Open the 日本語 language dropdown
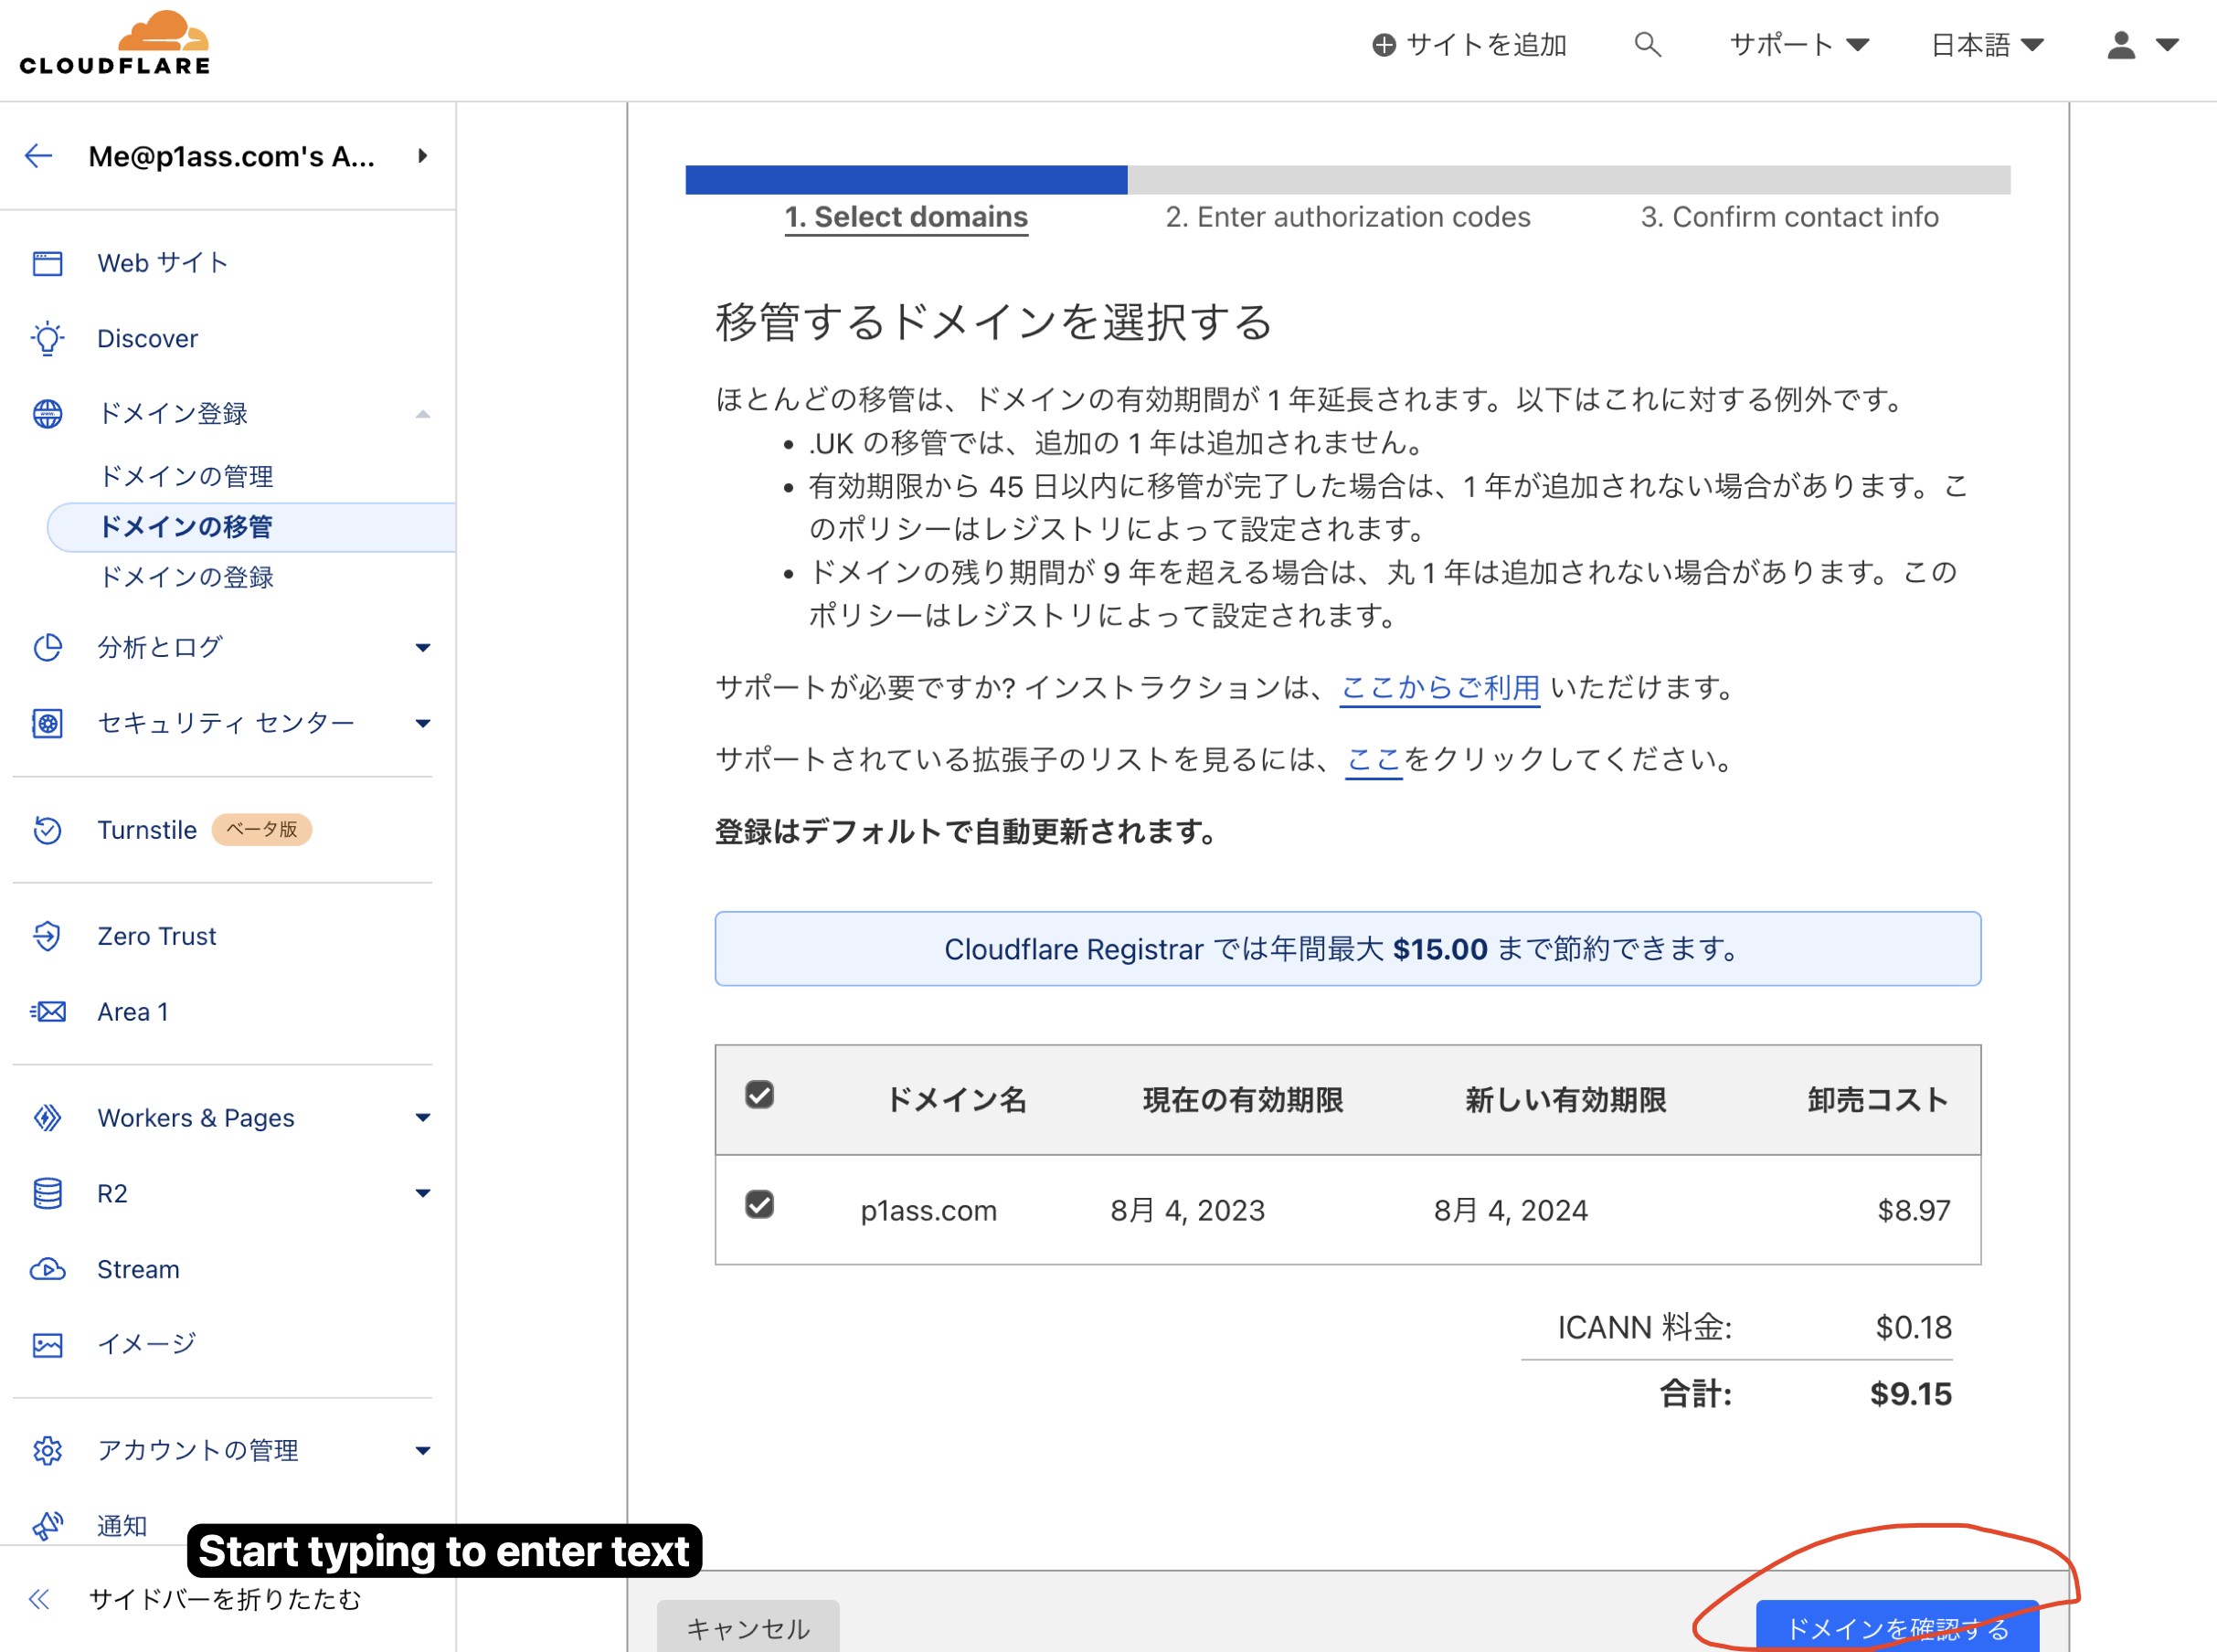 point(1986,45)
